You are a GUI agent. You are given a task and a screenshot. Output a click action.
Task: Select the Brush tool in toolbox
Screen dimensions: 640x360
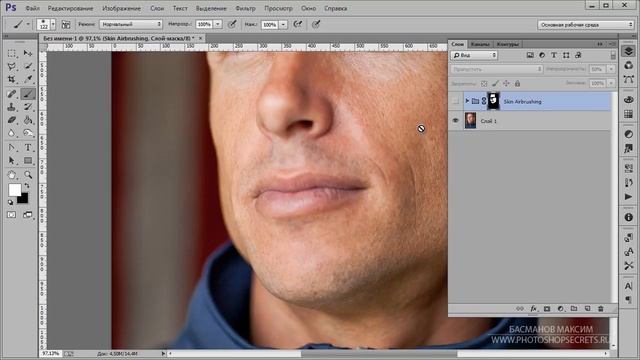pyautogui.click(x=28, y=94)
